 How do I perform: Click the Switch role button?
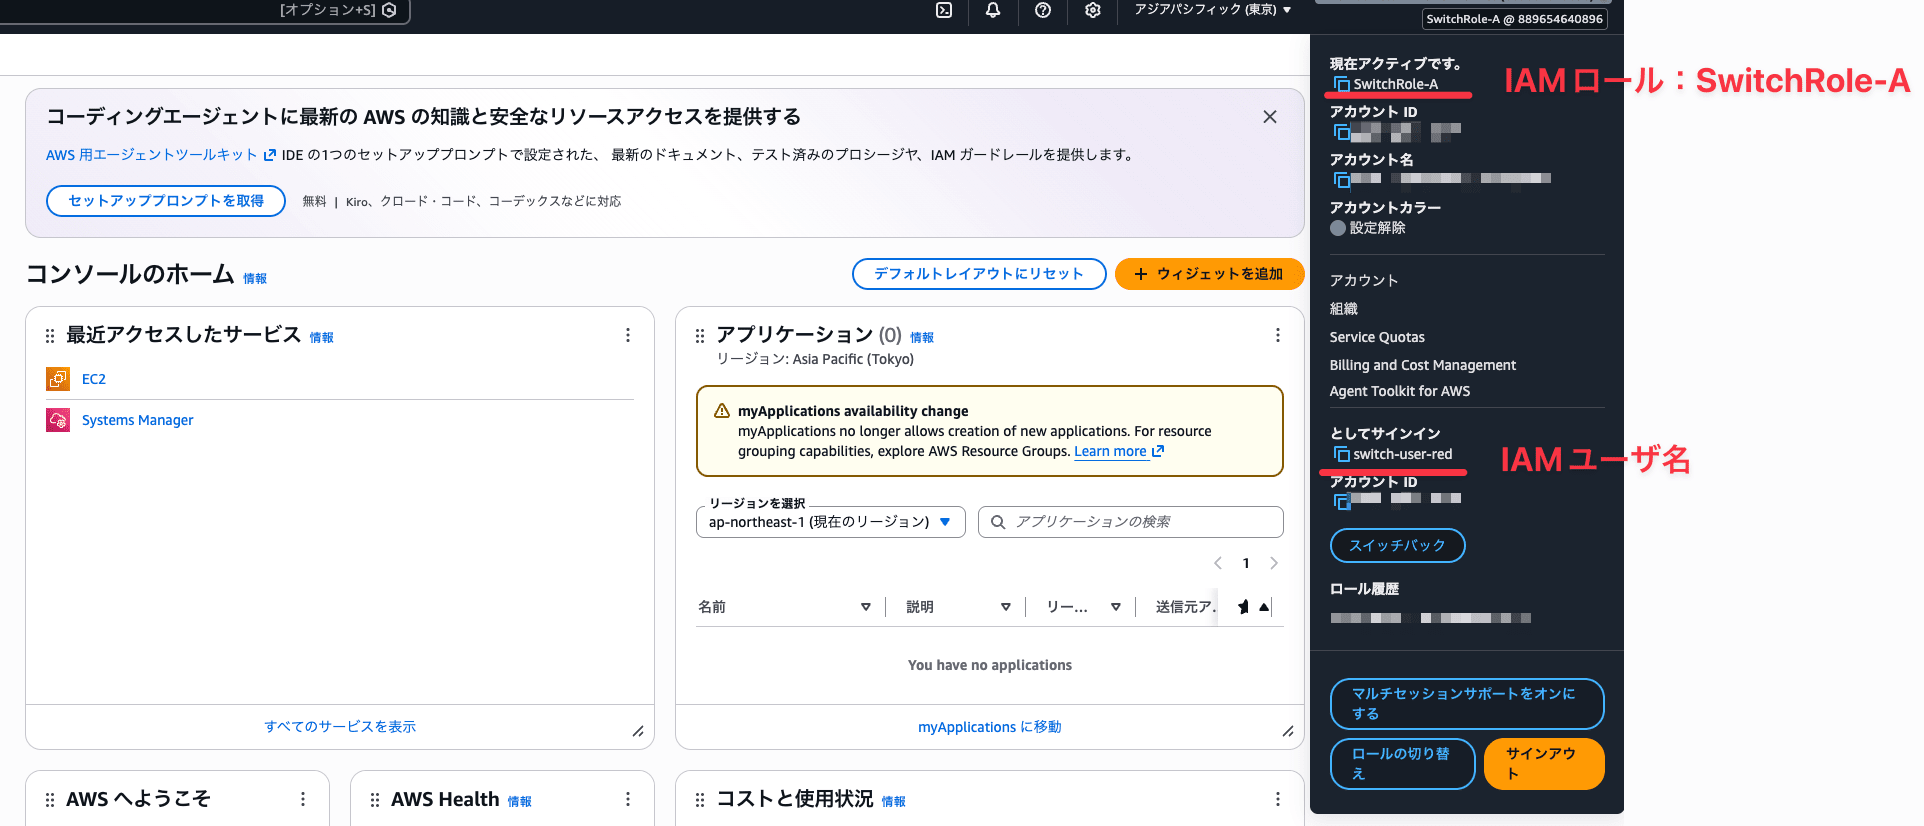pyautogui.click(x=1402, y=764)
